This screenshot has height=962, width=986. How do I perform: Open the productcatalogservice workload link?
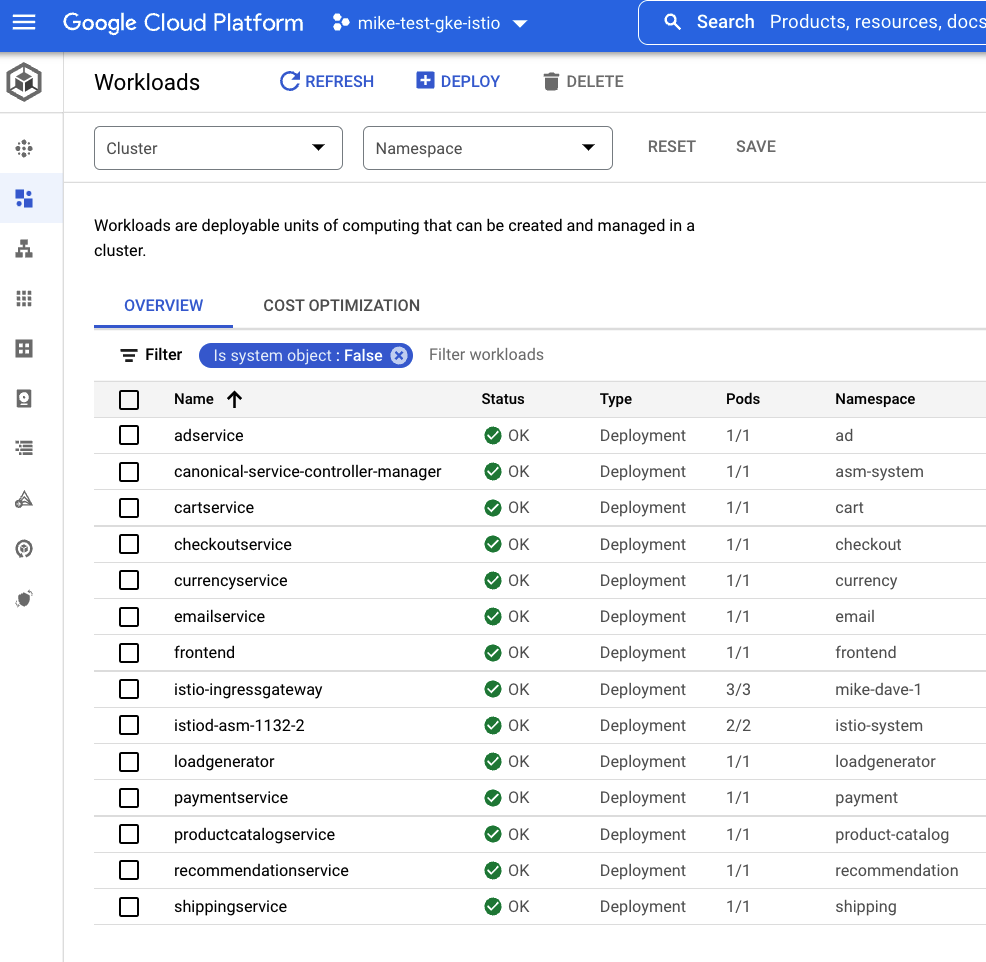[x=254, y=834]
